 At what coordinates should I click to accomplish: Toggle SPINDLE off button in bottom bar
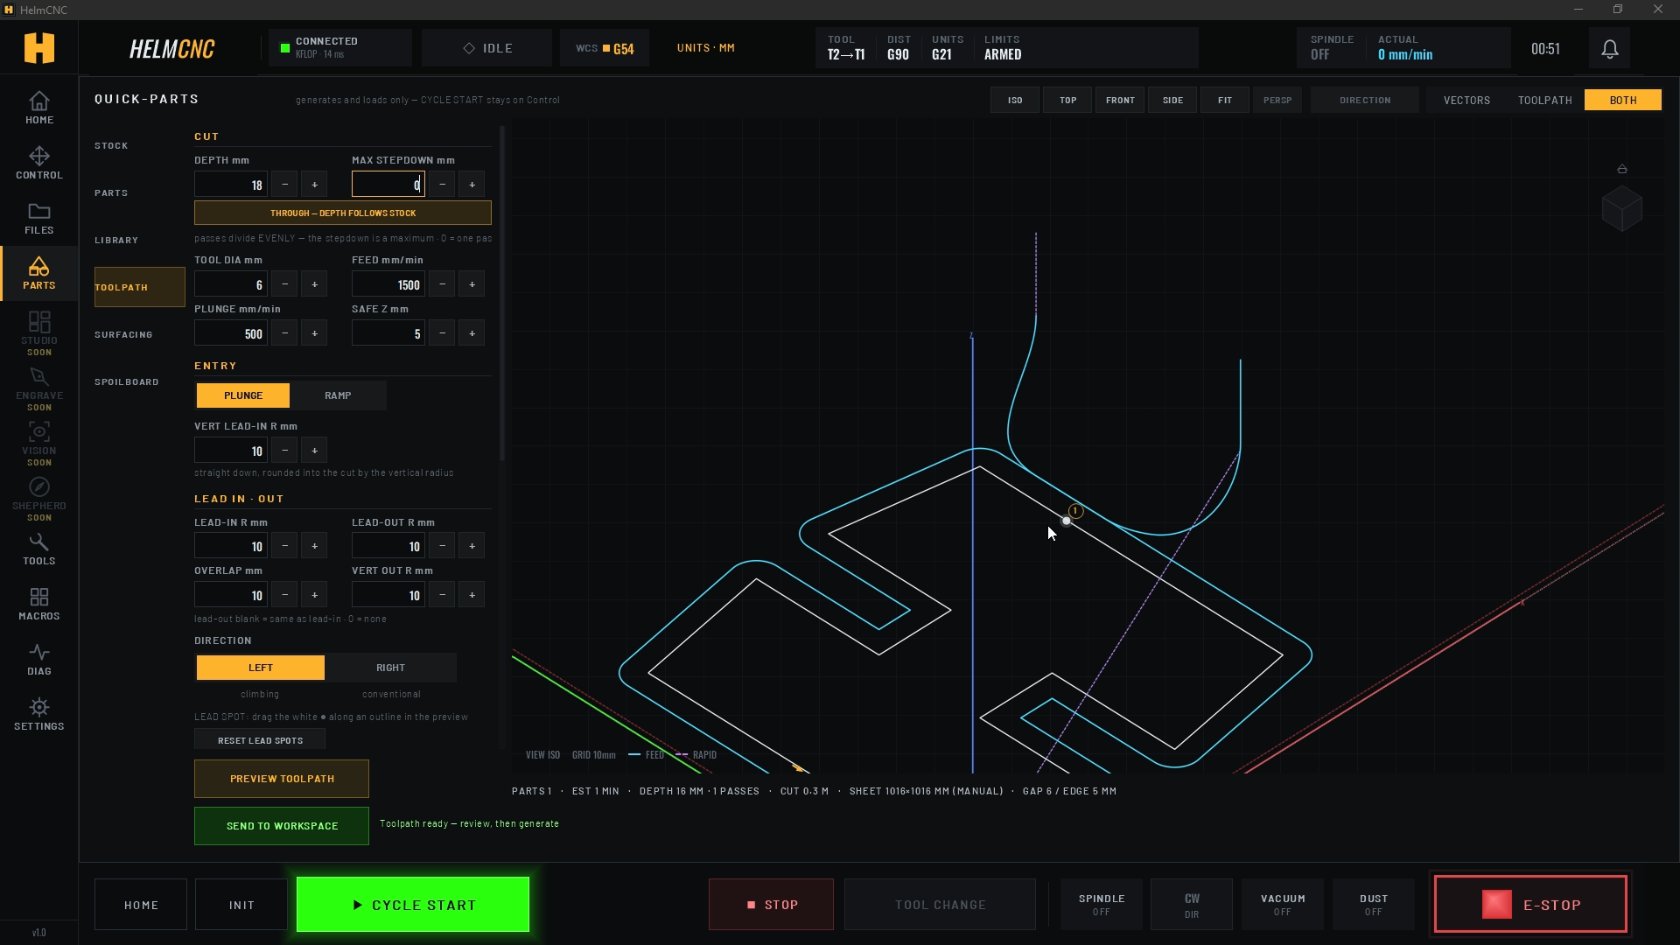1101,904
